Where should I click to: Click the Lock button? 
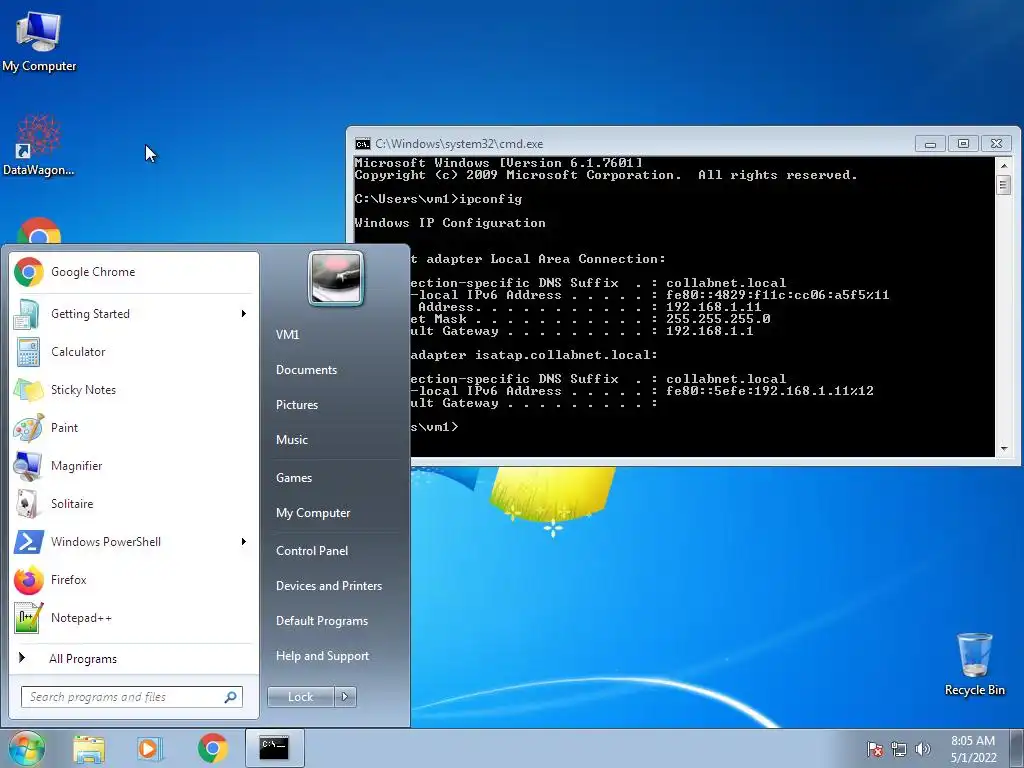300,697
